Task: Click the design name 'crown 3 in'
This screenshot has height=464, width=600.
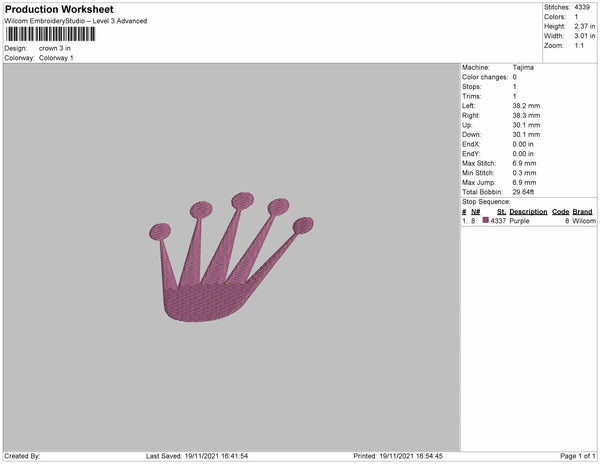Action: pyautogui.click(x=55, y=48)
